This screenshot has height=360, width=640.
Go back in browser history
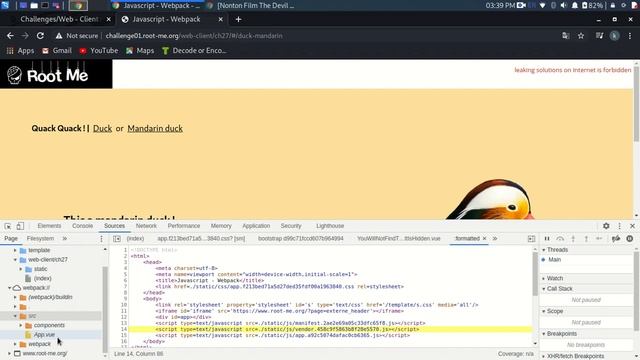coord(10,36)
